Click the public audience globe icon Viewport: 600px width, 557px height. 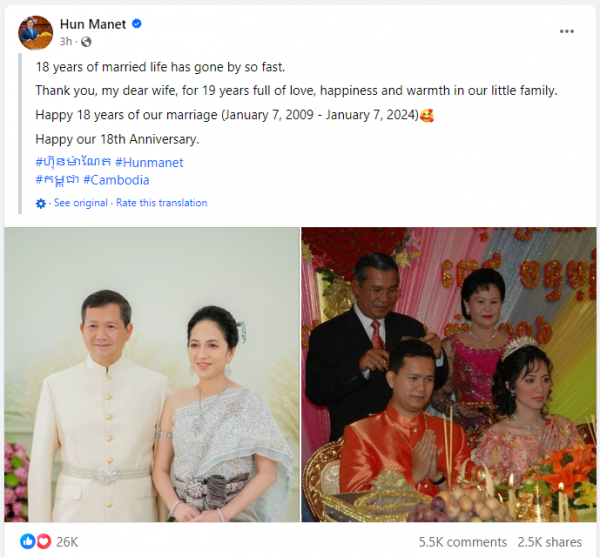point(86,41)
